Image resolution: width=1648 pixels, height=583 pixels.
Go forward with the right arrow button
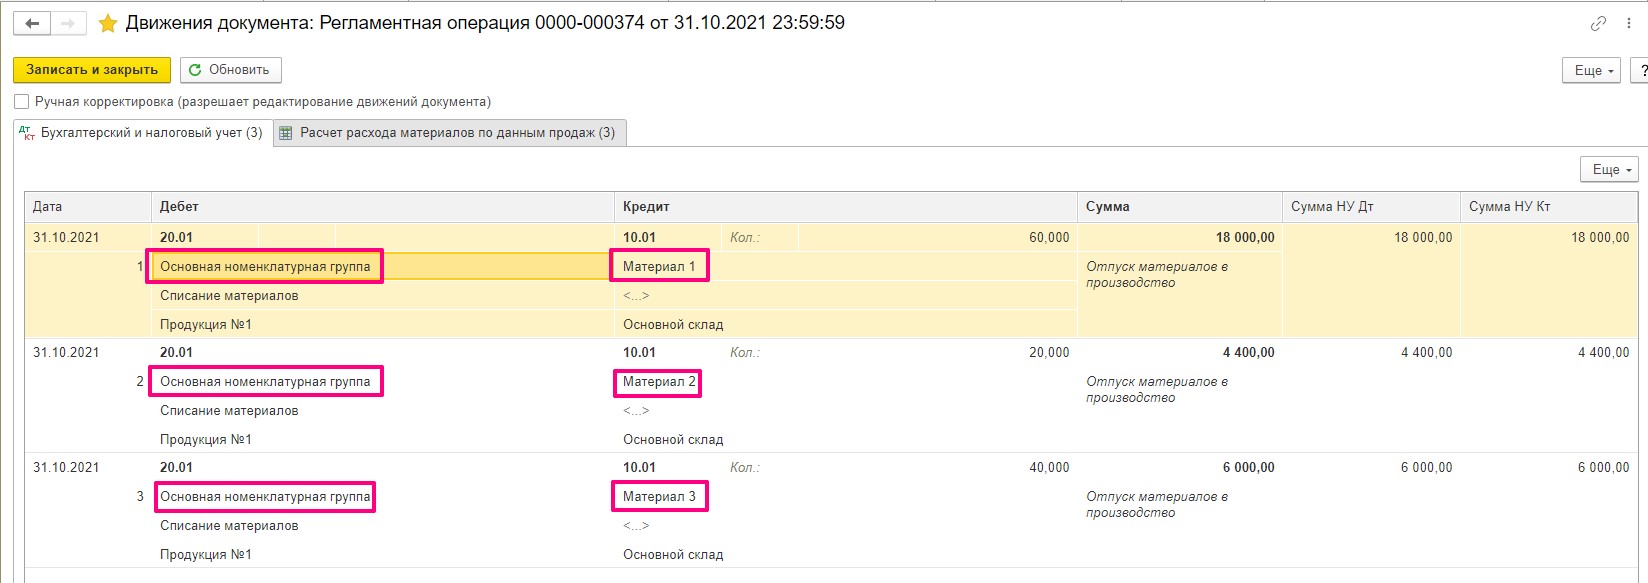(x=68, y=23)
